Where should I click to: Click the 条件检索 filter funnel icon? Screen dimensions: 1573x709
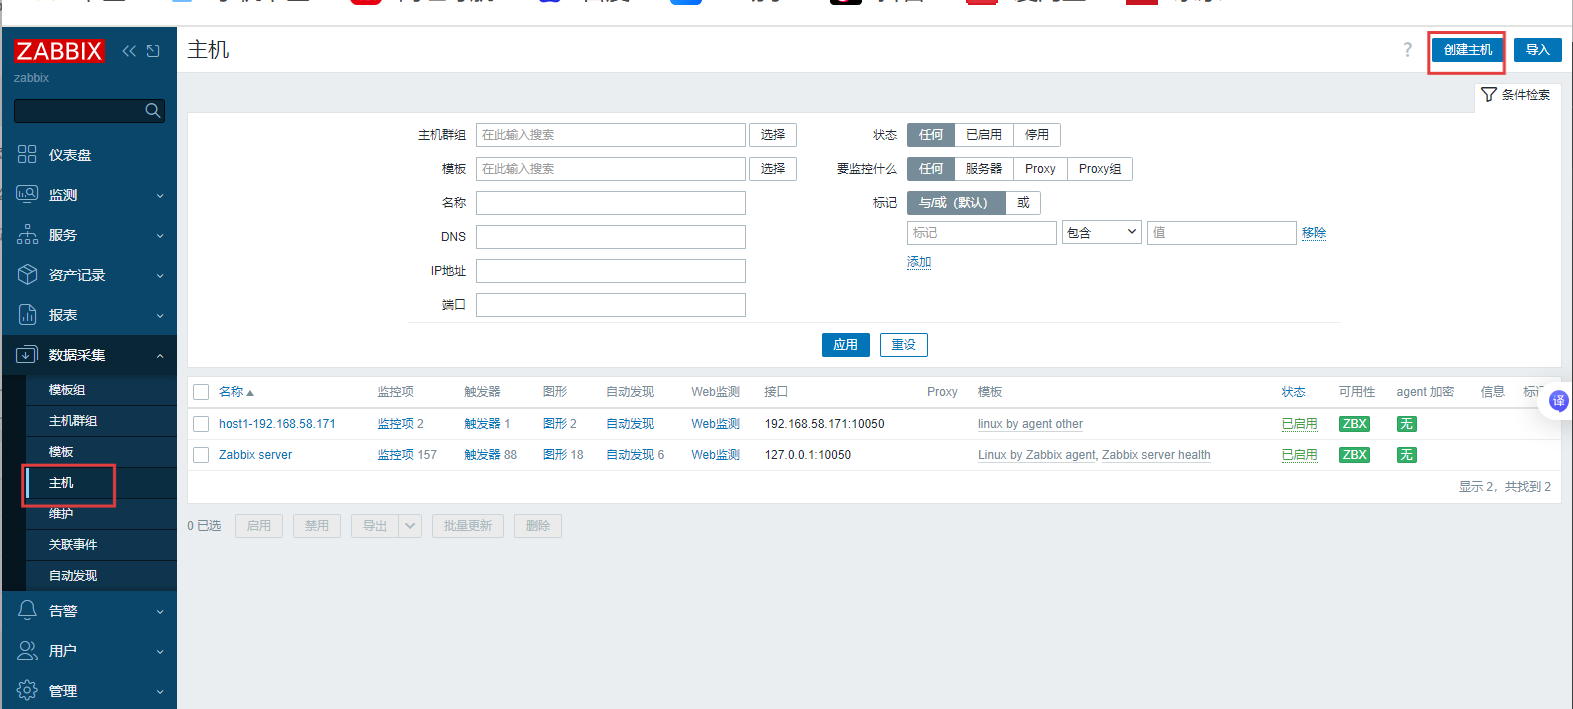click(1489, 94)
